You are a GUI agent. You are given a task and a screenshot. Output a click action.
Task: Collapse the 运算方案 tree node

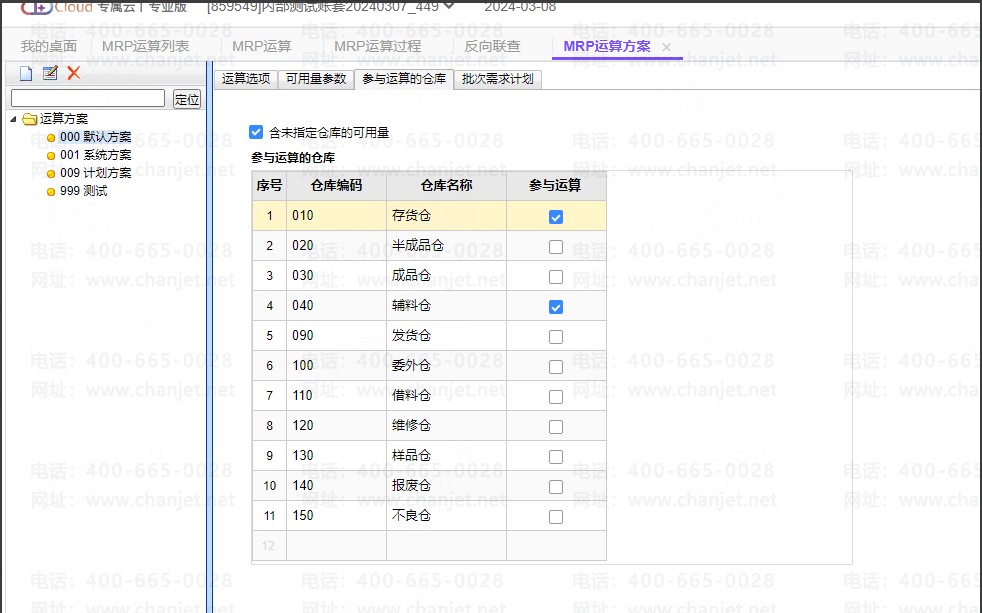click(x=13, y=120)
